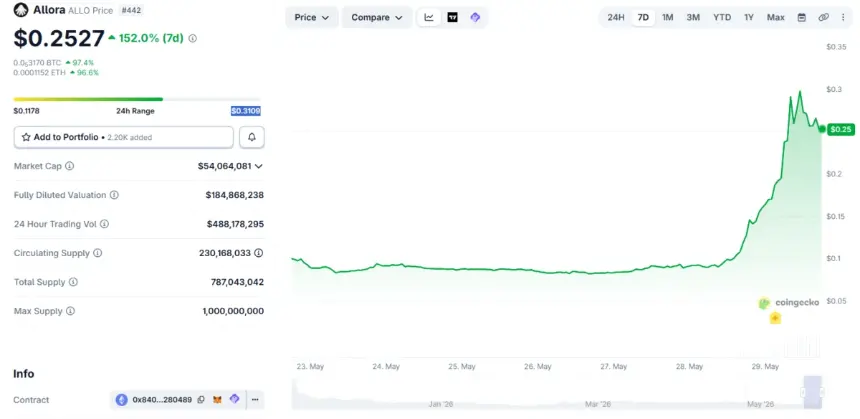Select the Max time range tab

776,18
